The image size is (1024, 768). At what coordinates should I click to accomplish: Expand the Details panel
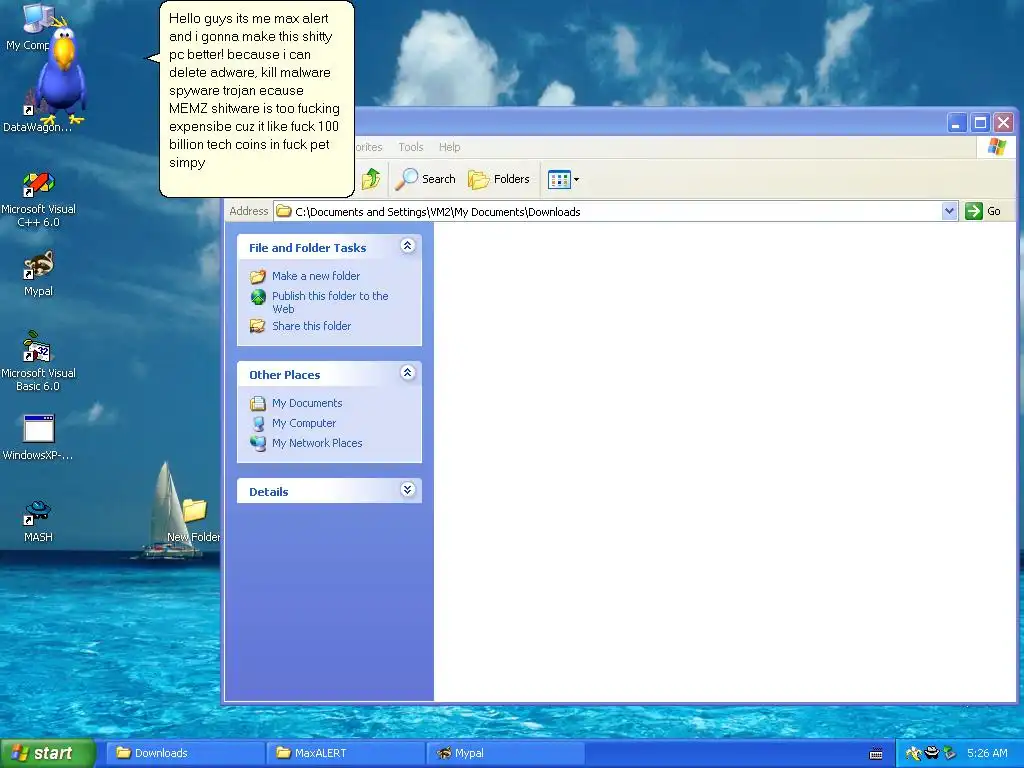pos(408,490)
